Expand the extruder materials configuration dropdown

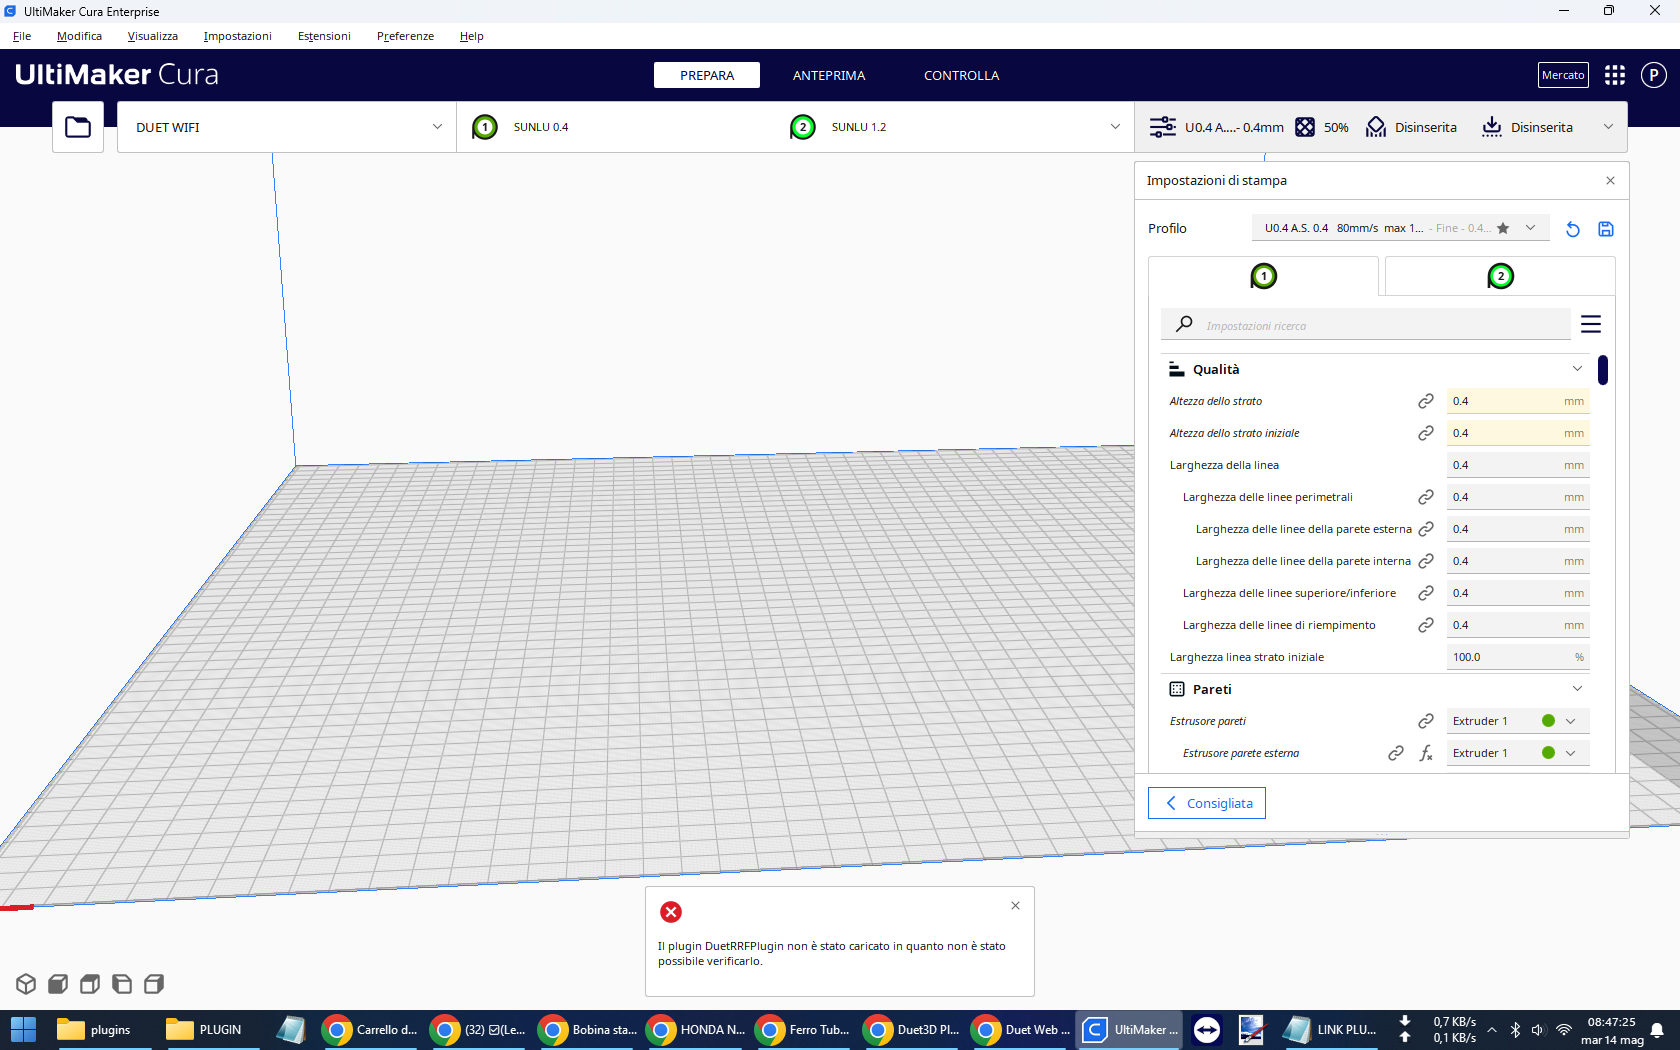1115,127
